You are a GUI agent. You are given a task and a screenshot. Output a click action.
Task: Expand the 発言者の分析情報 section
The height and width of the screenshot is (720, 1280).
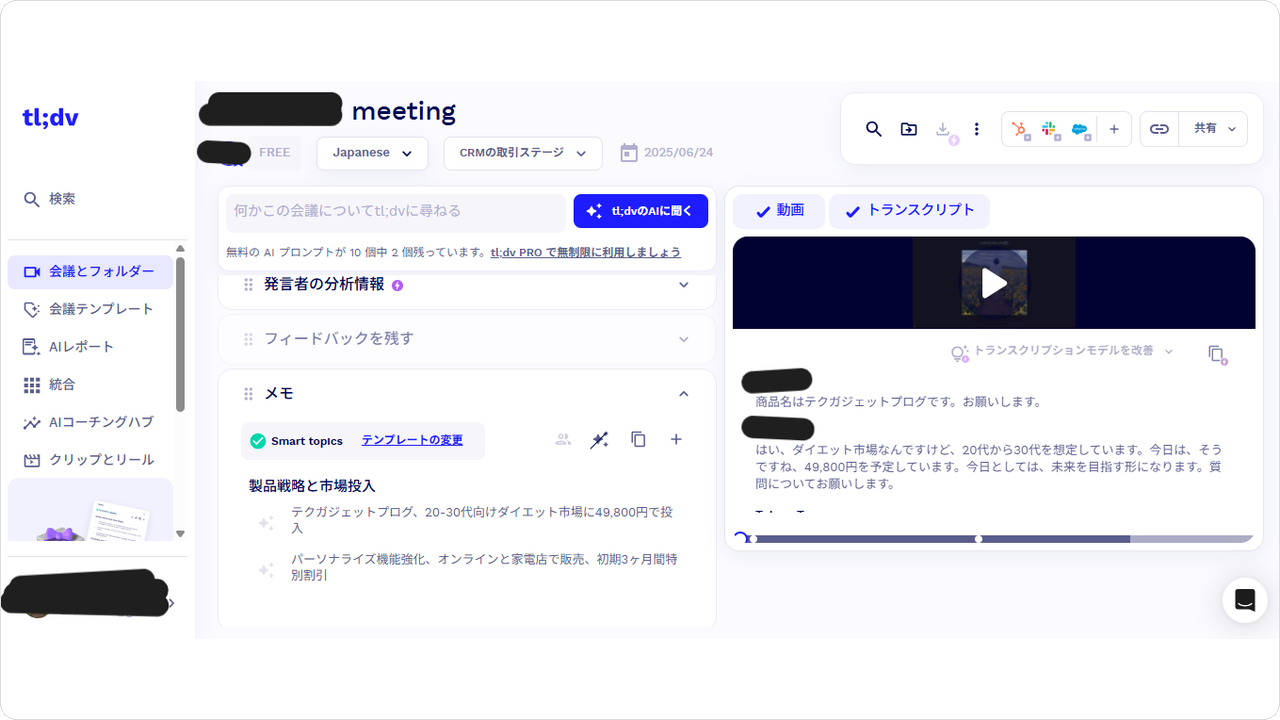pos(684,285)
